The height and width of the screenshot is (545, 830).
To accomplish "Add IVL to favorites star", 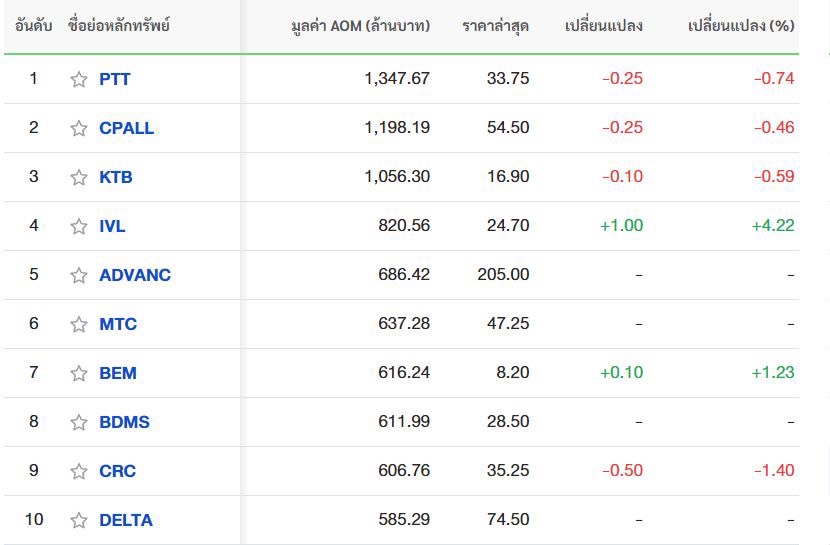I will tap(79, 226).
